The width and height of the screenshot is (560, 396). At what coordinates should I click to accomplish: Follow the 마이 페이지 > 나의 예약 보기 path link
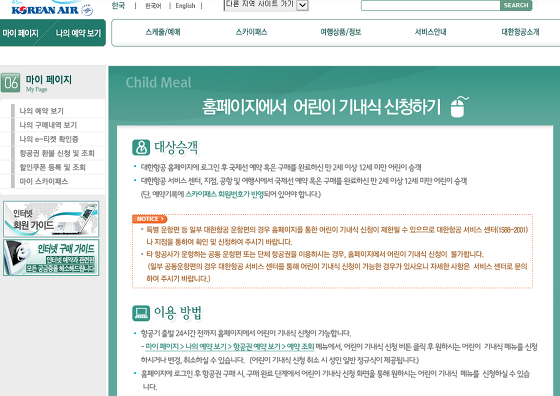(230, 346)
